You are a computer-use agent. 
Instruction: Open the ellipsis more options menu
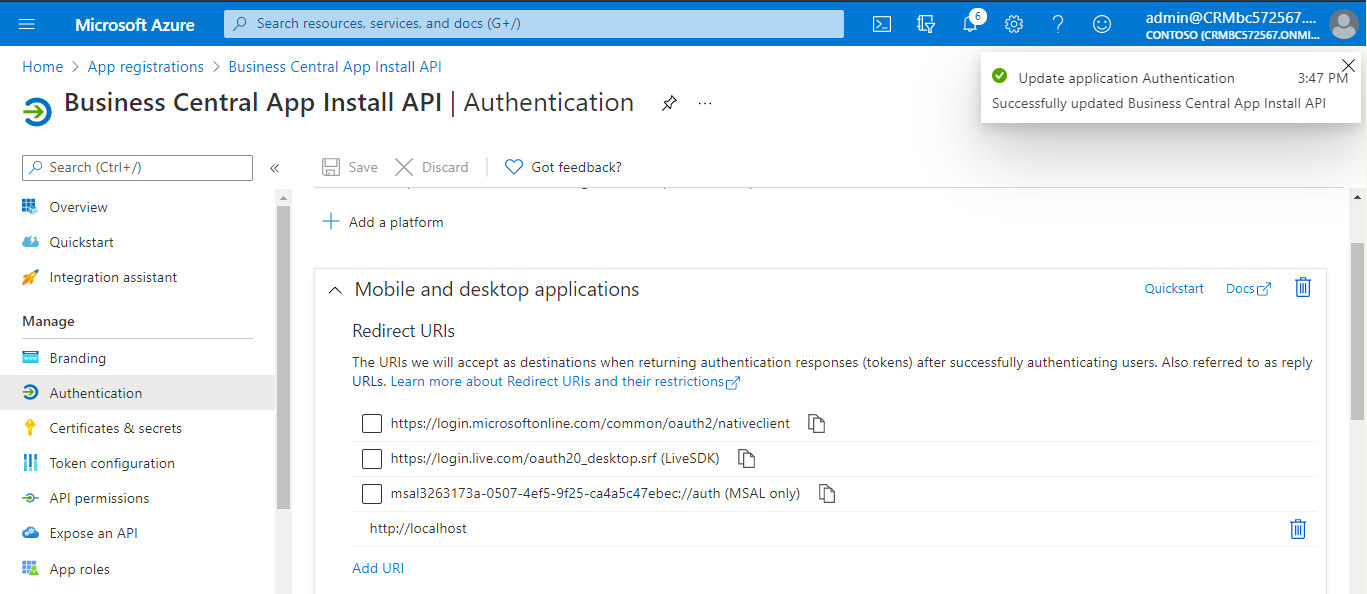tap(704, 103)
